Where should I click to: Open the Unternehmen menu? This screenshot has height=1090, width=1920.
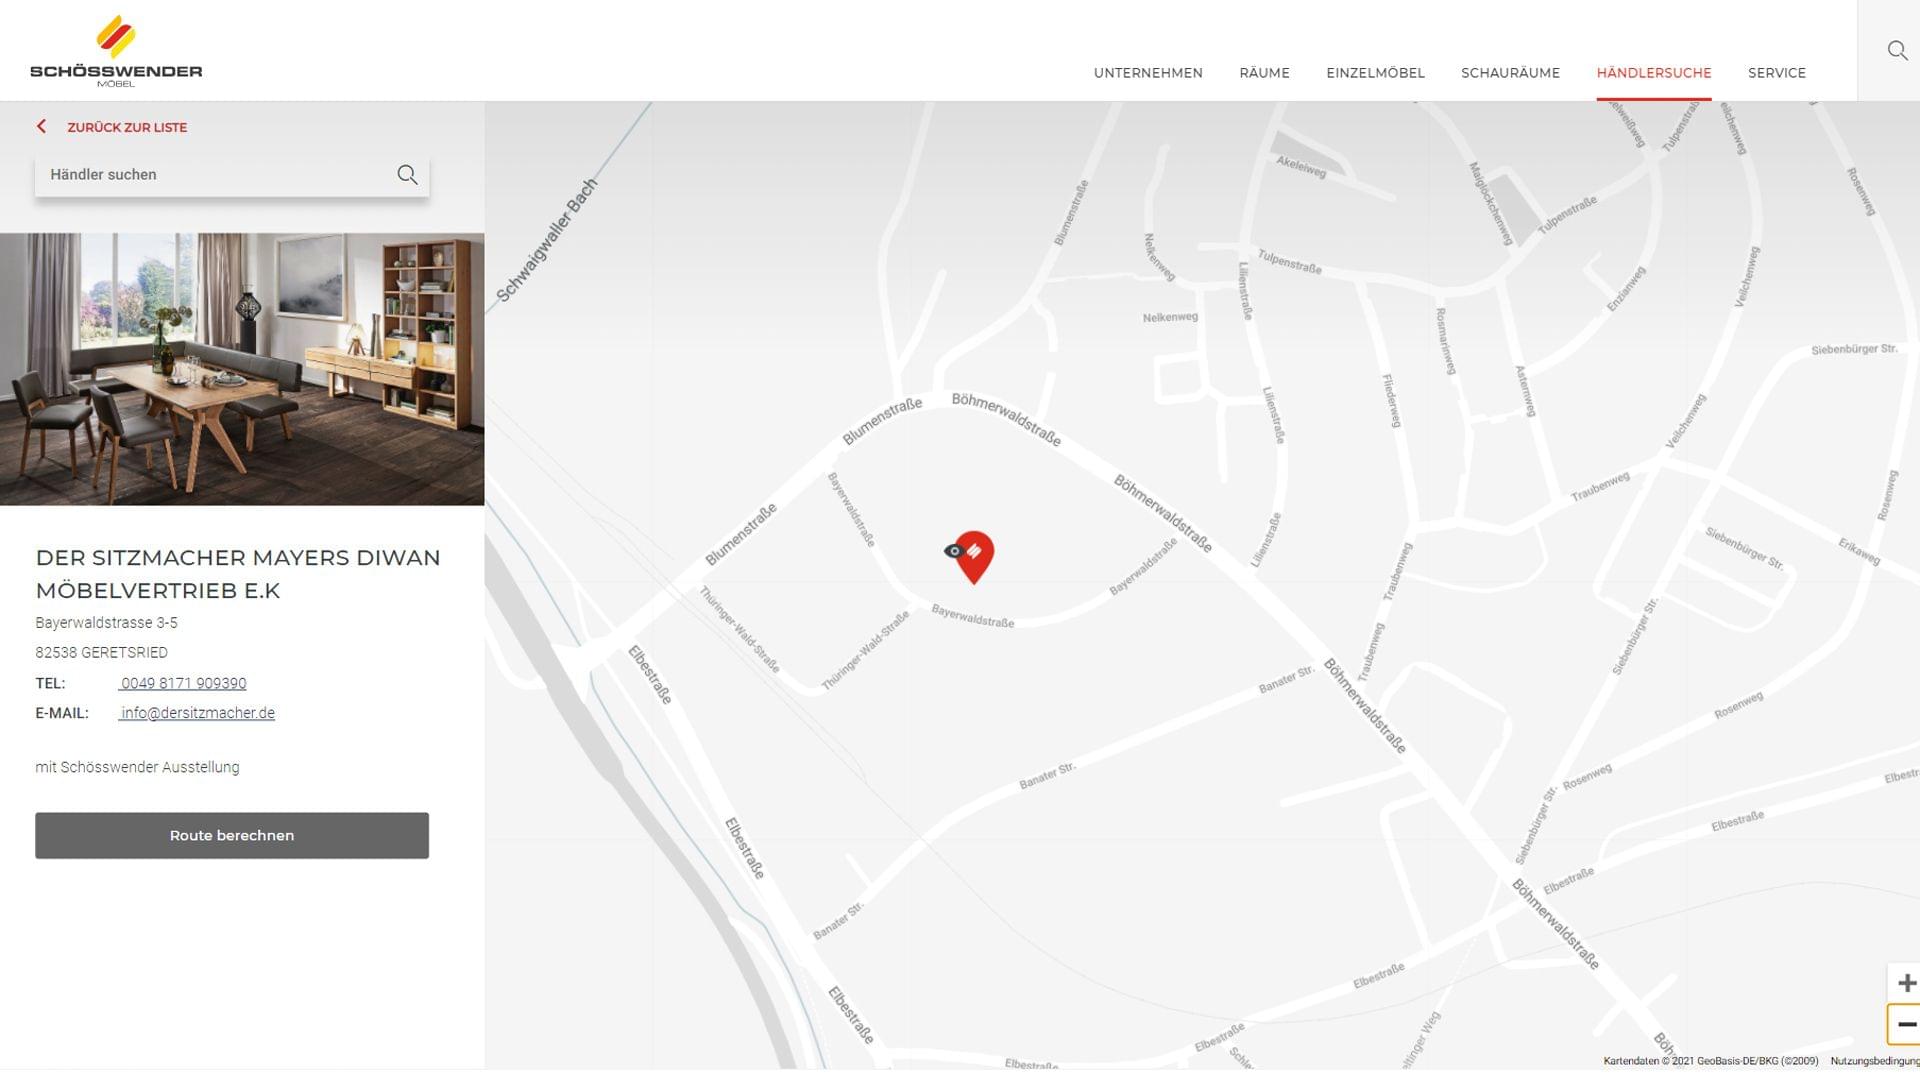click(x=1148, y=73)
